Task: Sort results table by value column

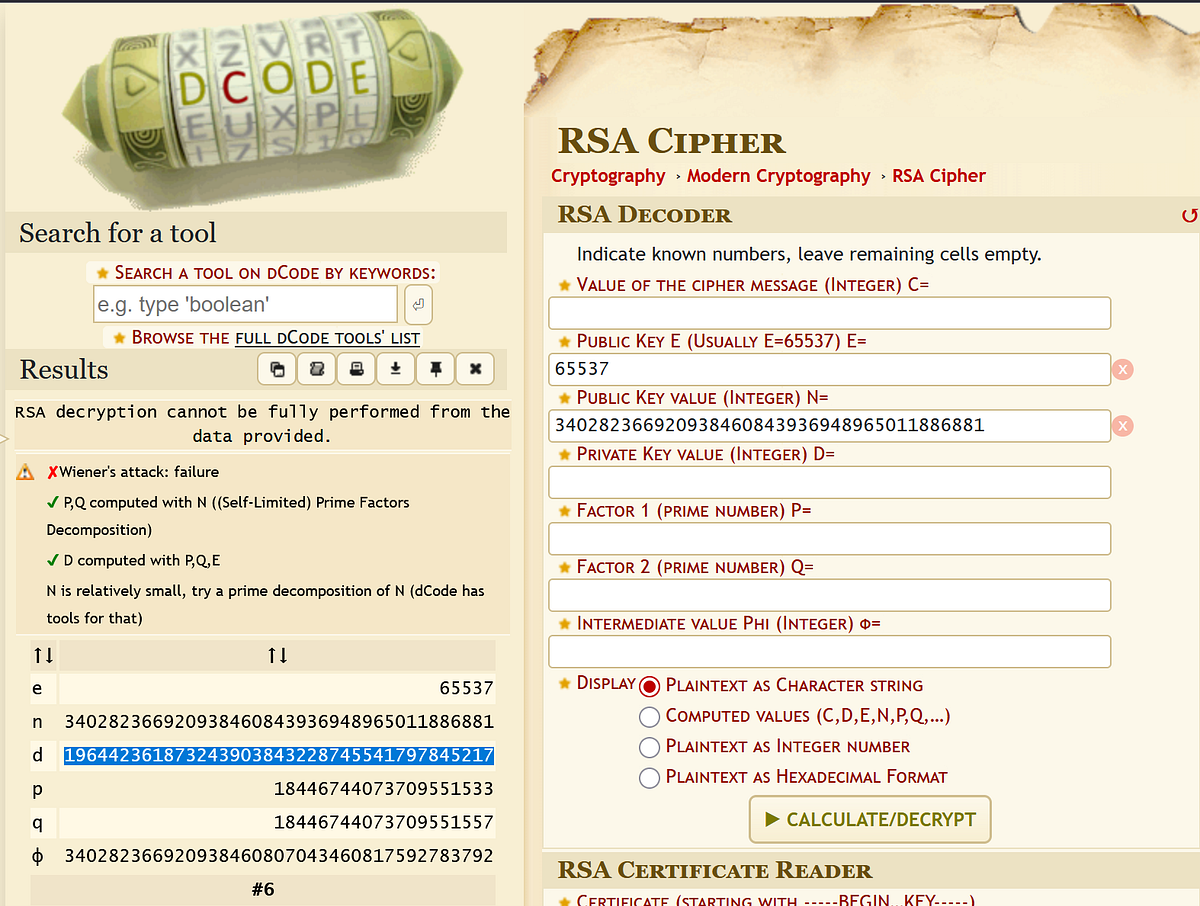Action: pos(278,656)
